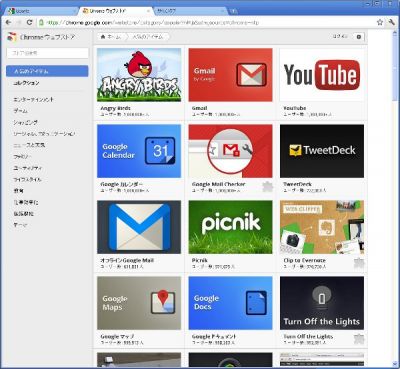
Task: Open the Clip to Evernote tile image
Action: click(322, 227)
